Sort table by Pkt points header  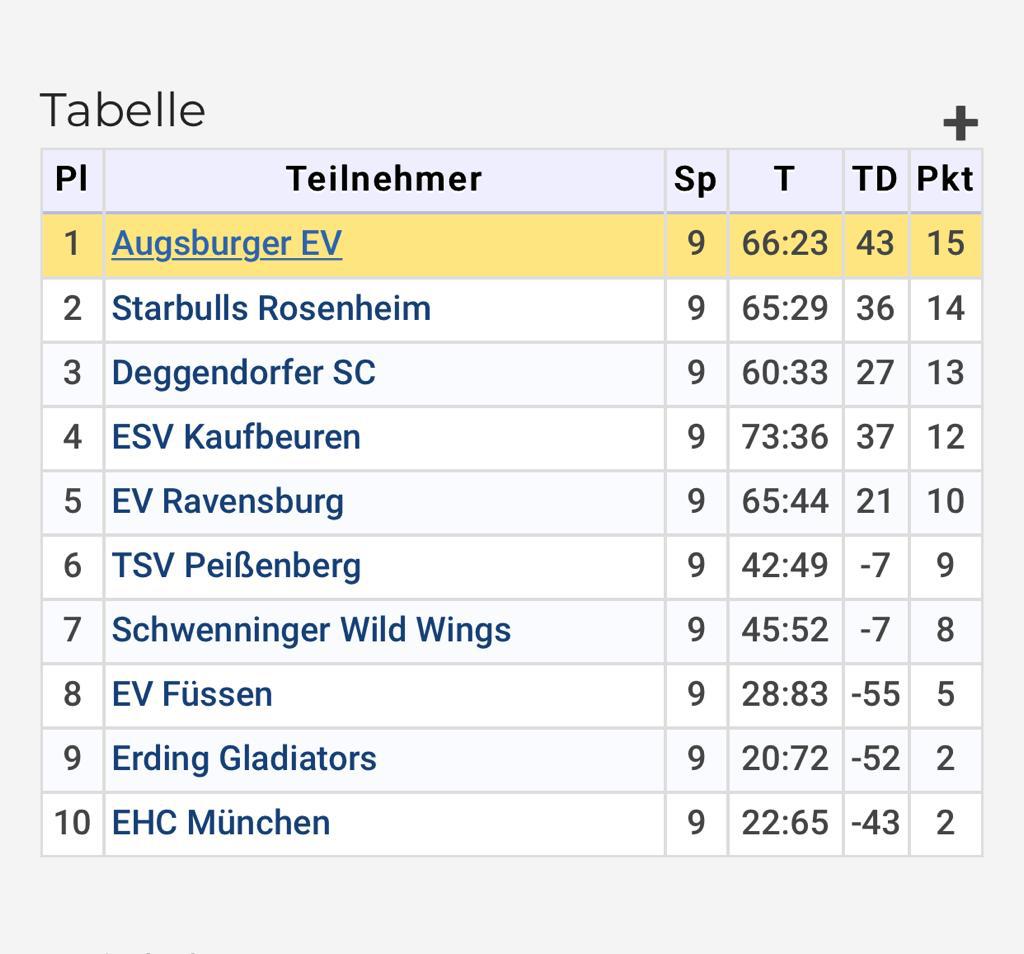(x=946, y=180)
